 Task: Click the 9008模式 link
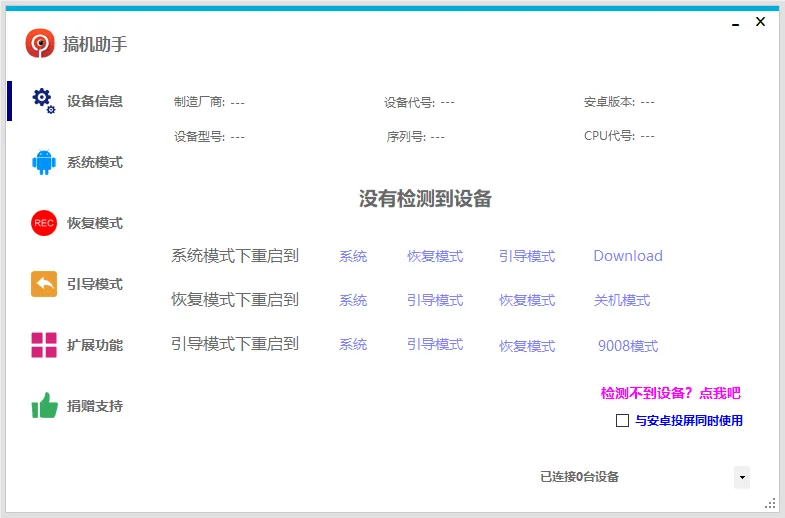click(x=628, y=346)
